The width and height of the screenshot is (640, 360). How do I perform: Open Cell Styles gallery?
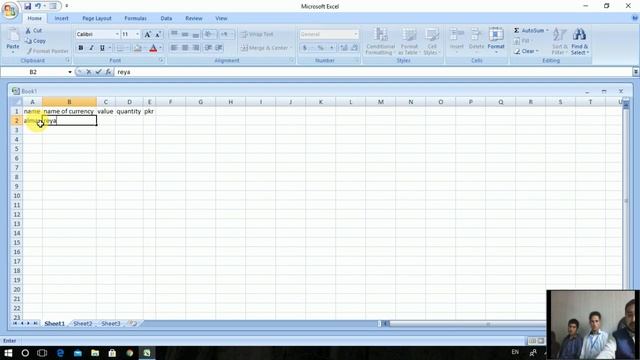coord(431,41)
